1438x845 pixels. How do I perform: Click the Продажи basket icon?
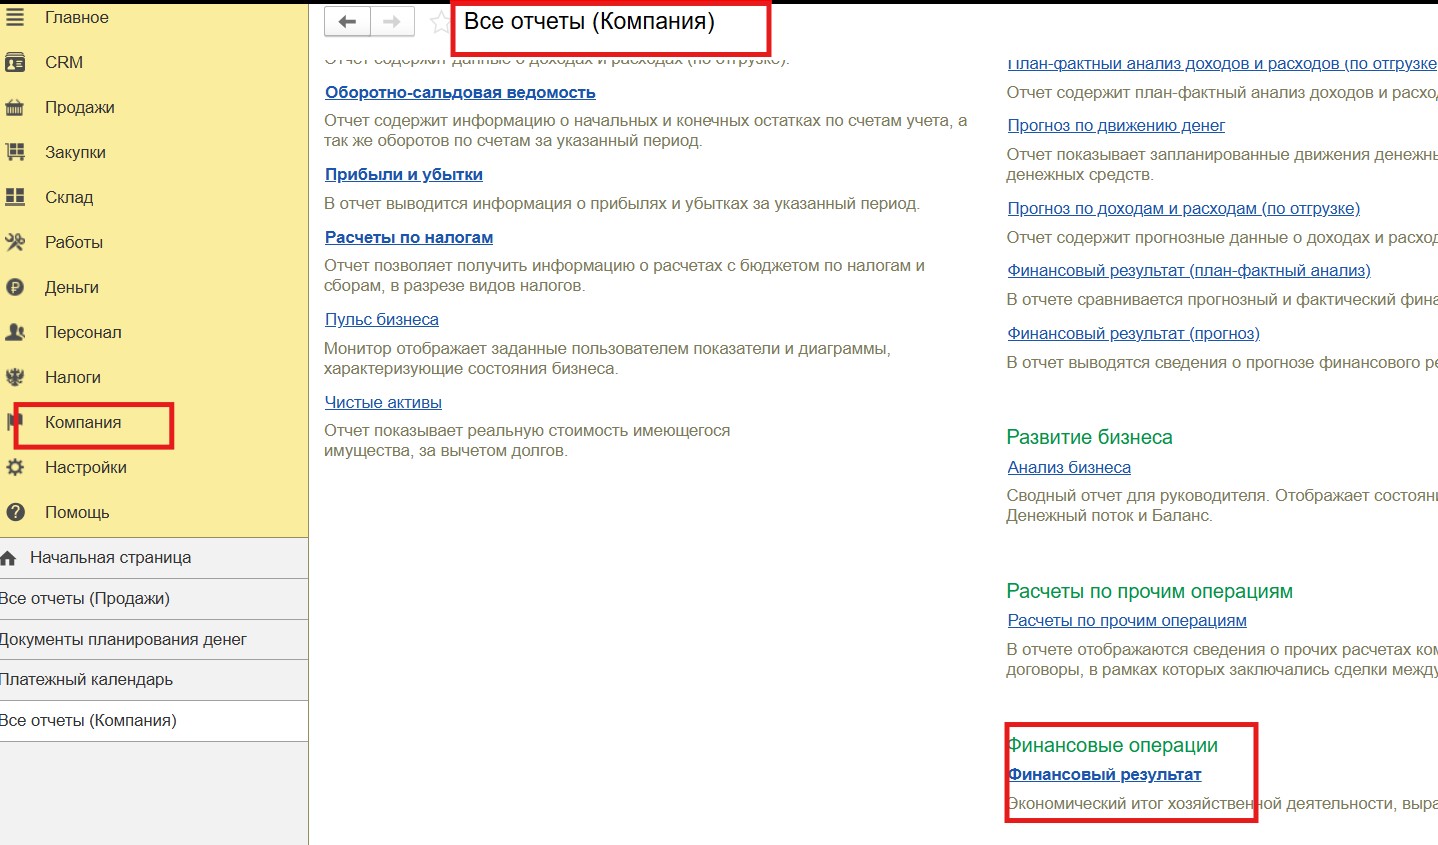(x=15, y=107)
